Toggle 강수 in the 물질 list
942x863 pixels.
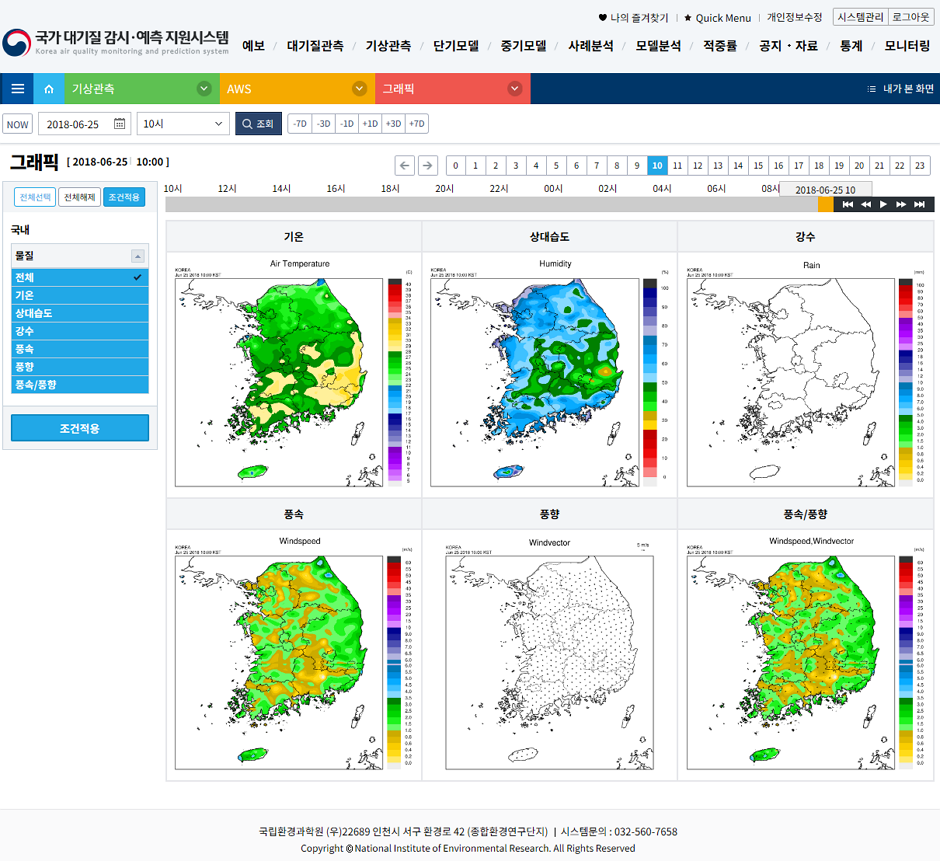(80, 331)
